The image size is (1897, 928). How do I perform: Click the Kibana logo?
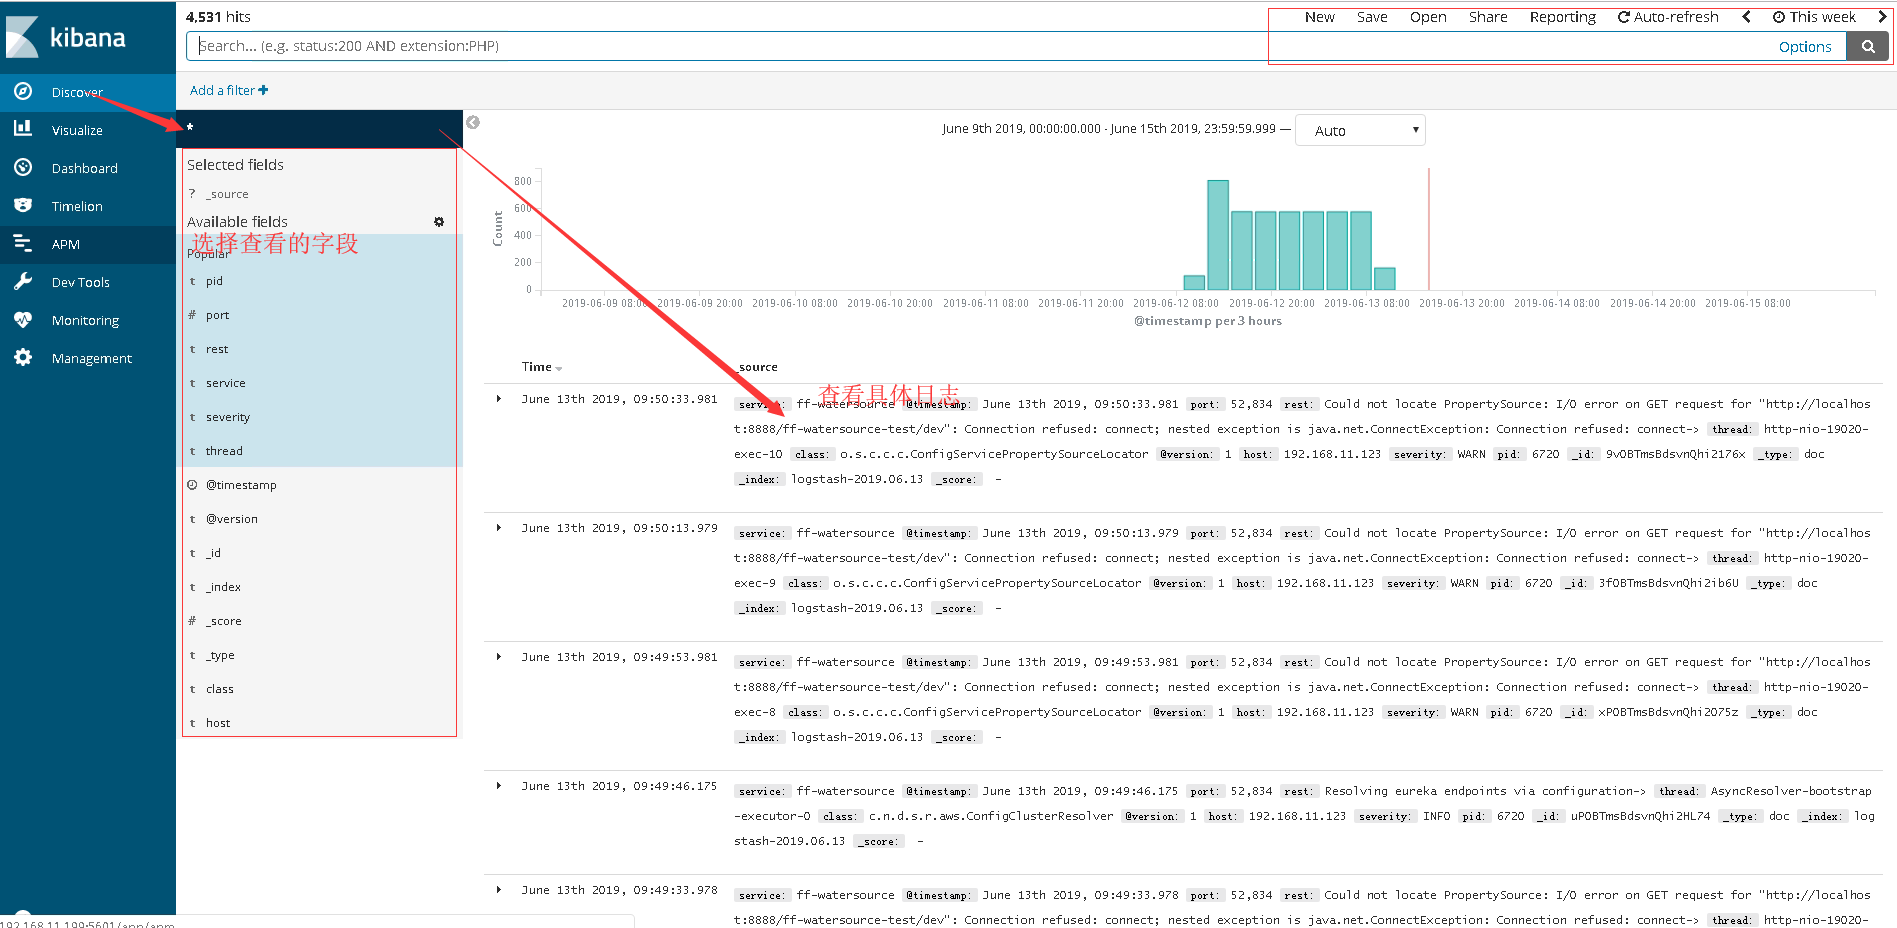click(66, 37)
